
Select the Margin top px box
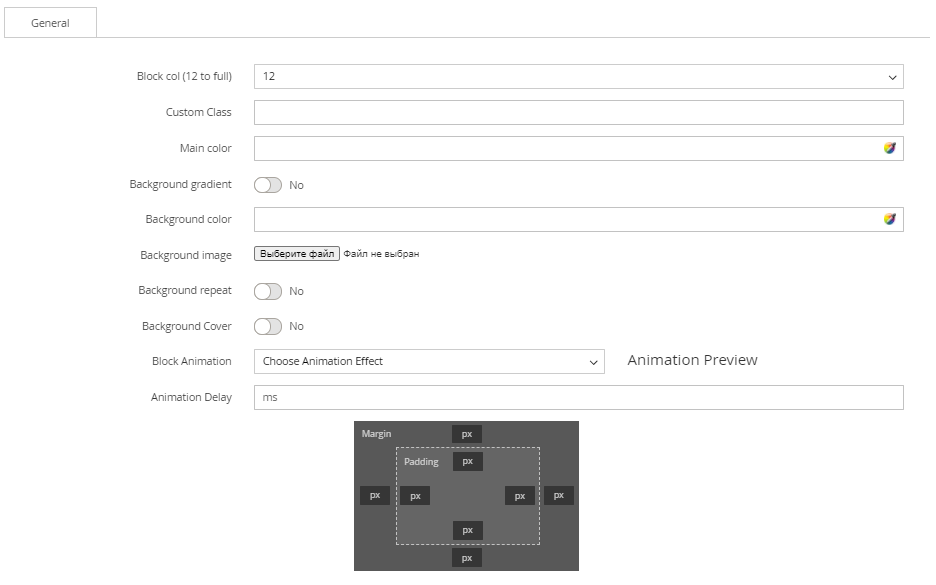click(x=467, y=434)
